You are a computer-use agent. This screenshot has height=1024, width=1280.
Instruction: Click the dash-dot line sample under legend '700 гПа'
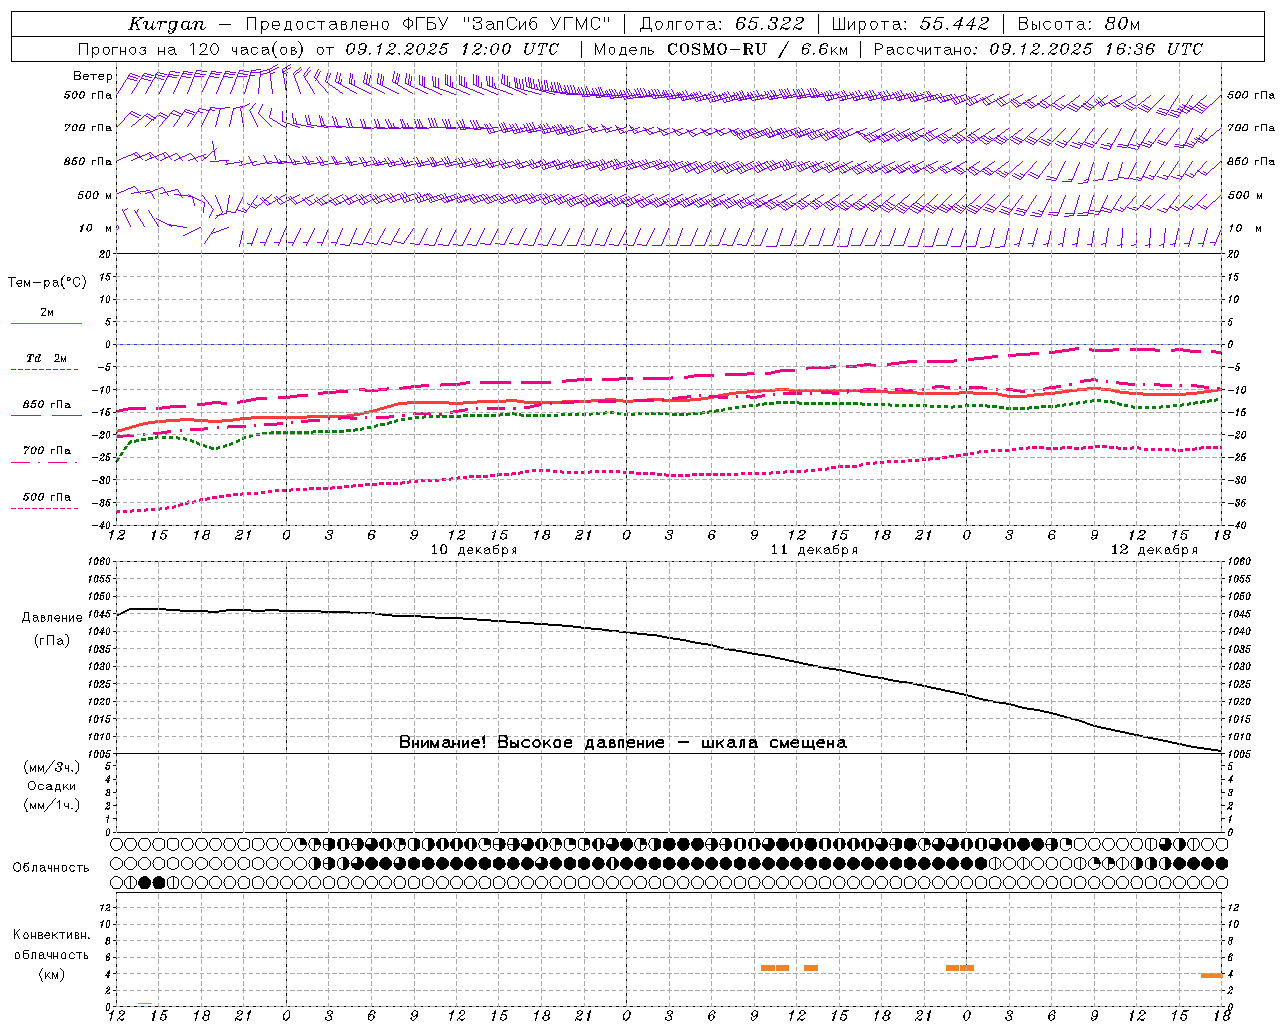click(x=44, y=462)
